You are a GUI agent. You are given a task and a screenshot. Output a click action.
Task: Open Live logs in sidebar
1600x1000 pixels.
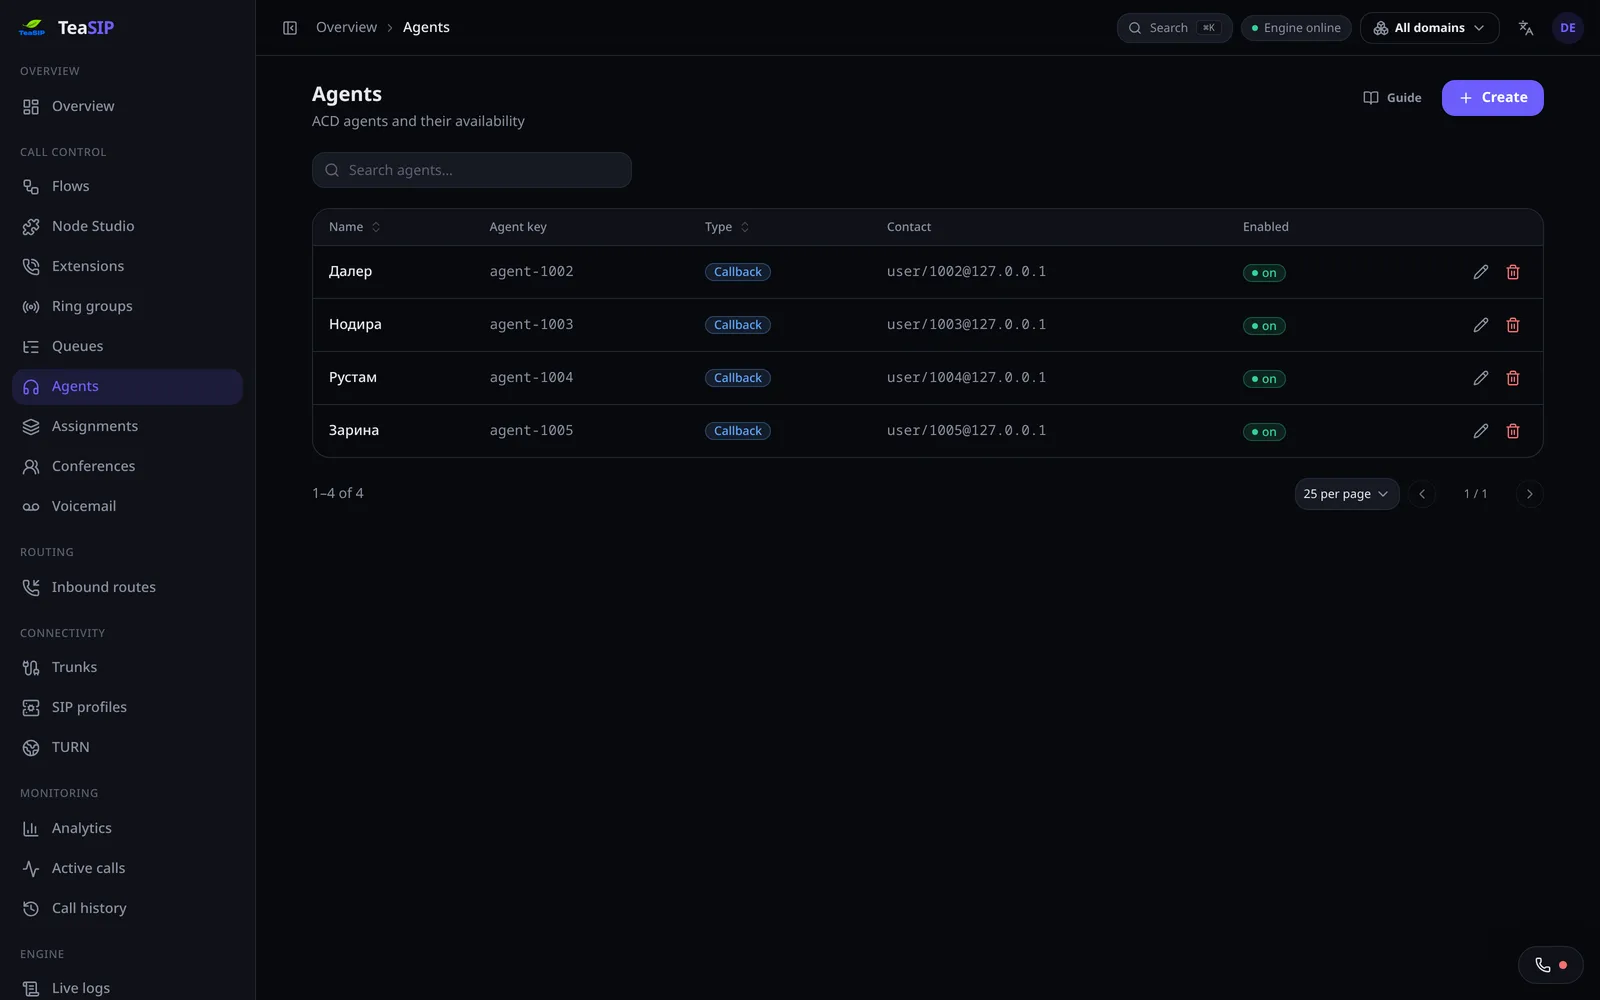click(127, 989)
